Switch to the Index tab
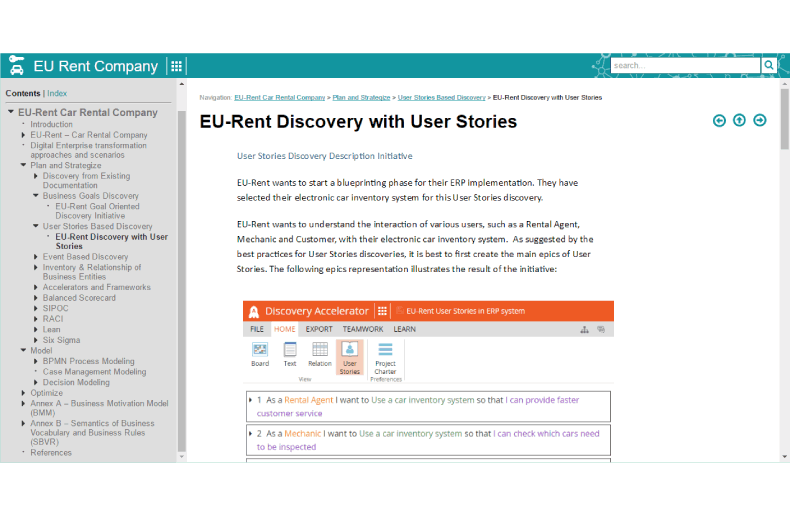Viewport: 790px width, 515px height. point(57,93)
